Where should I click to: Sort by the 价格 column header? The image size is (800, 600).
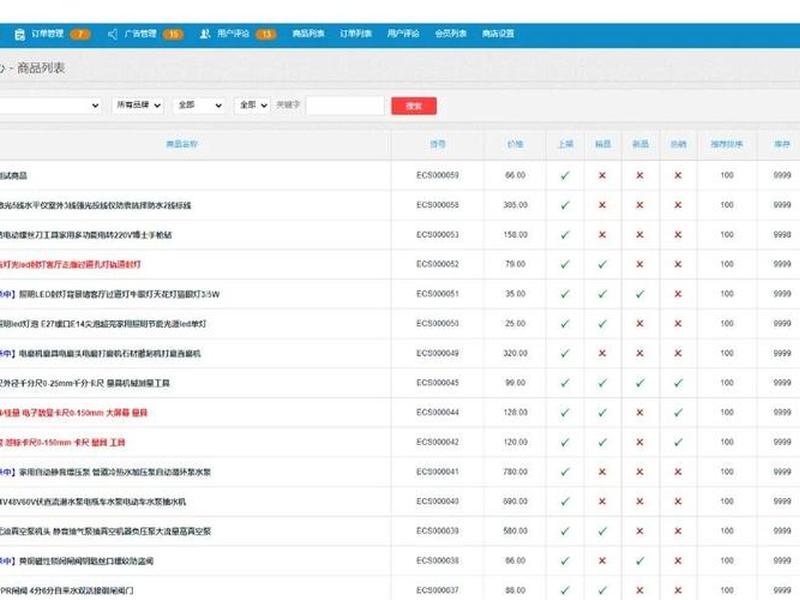[515, 144]
